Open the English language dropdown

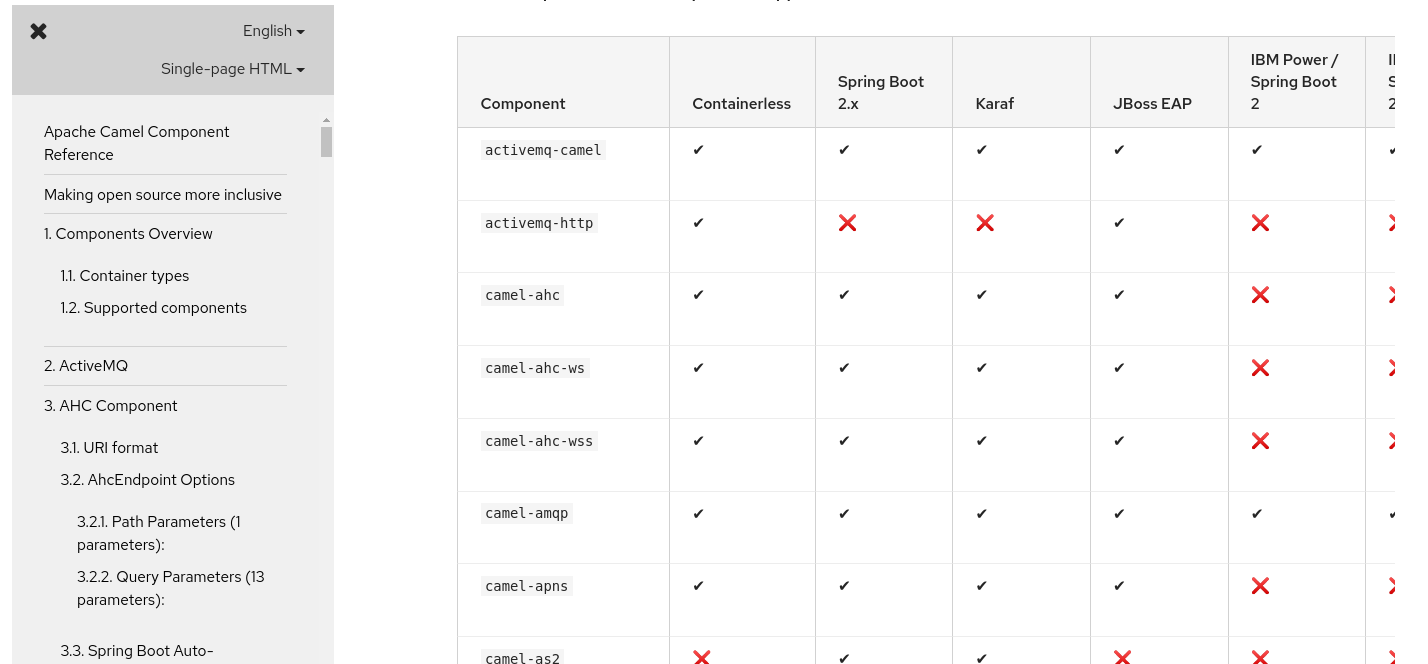[x=273, y=31]
